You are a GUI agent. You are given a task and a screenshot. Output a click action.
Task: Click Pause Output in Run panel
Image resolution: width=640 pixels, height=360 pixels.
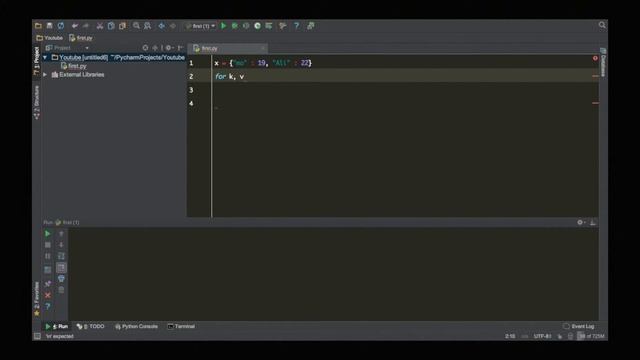tap(47, 256)
